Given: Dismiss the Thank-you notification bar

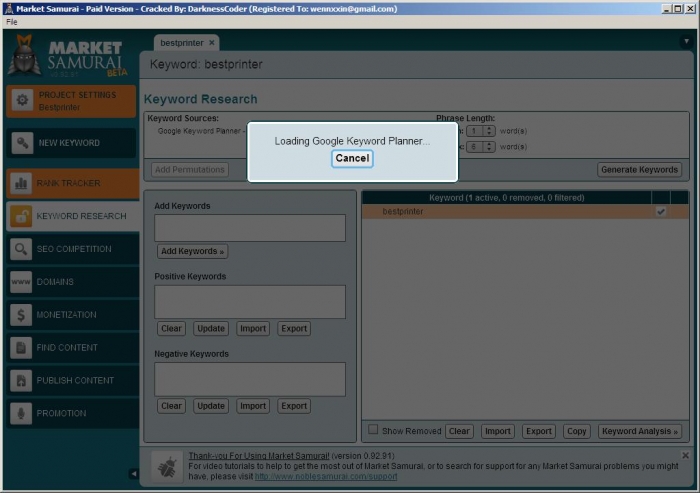Looking at the screenshot, I should click(685, 455).
